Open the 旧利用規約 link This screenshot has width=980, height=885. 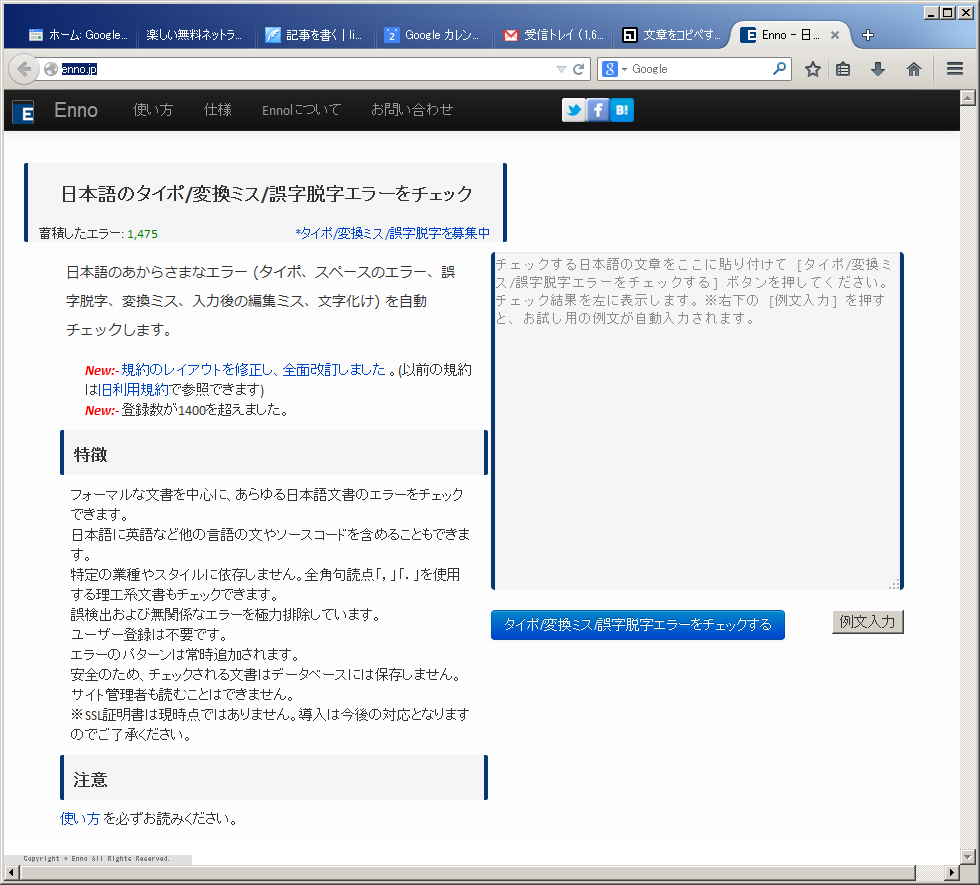coord(133,389)
